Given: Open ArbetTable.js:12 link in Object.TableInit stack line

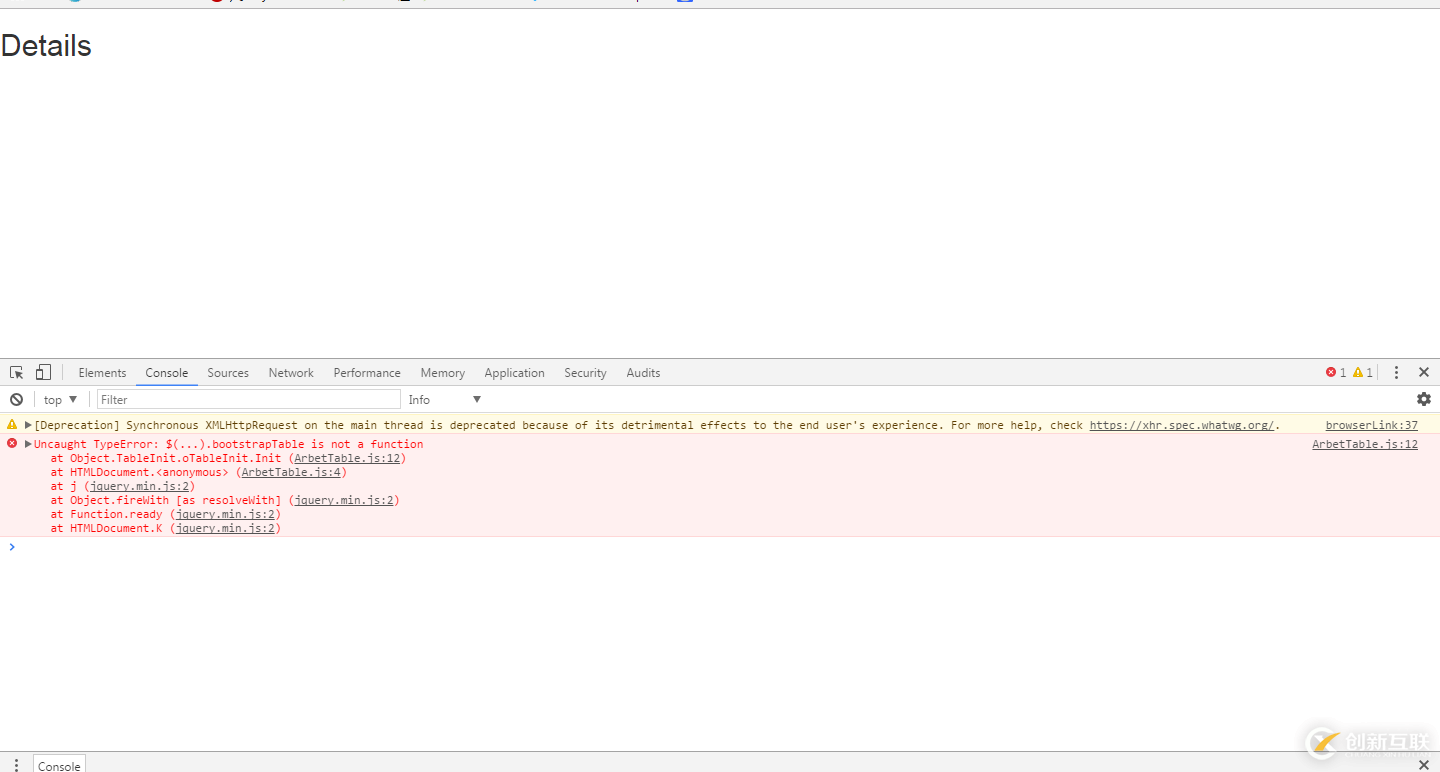Looking at the screenshot, I should coord(347,458).
